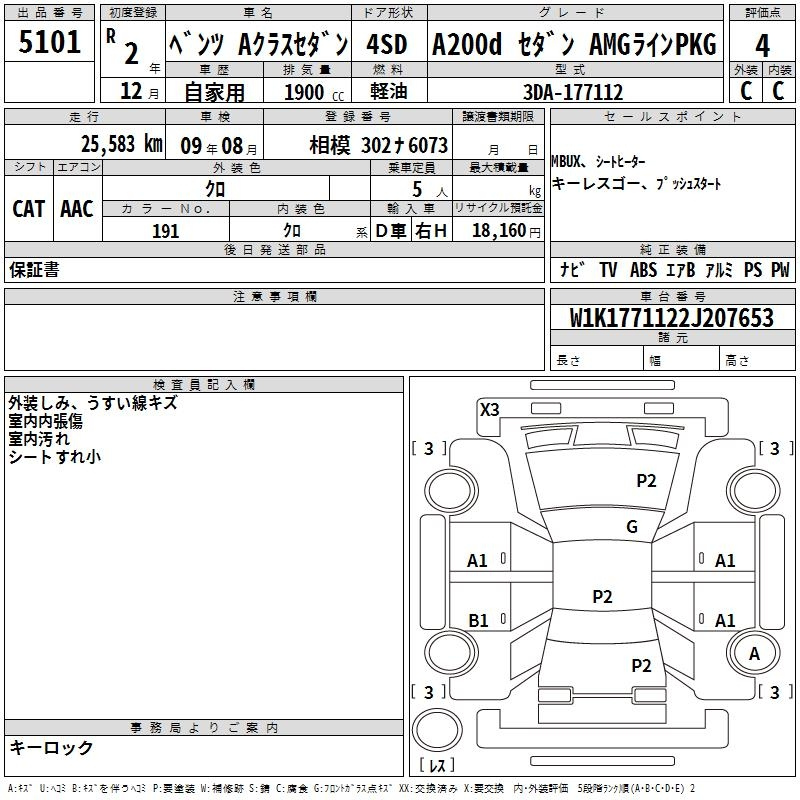
Task: Click the キーロック notice text
Action: tap(52, 747)
